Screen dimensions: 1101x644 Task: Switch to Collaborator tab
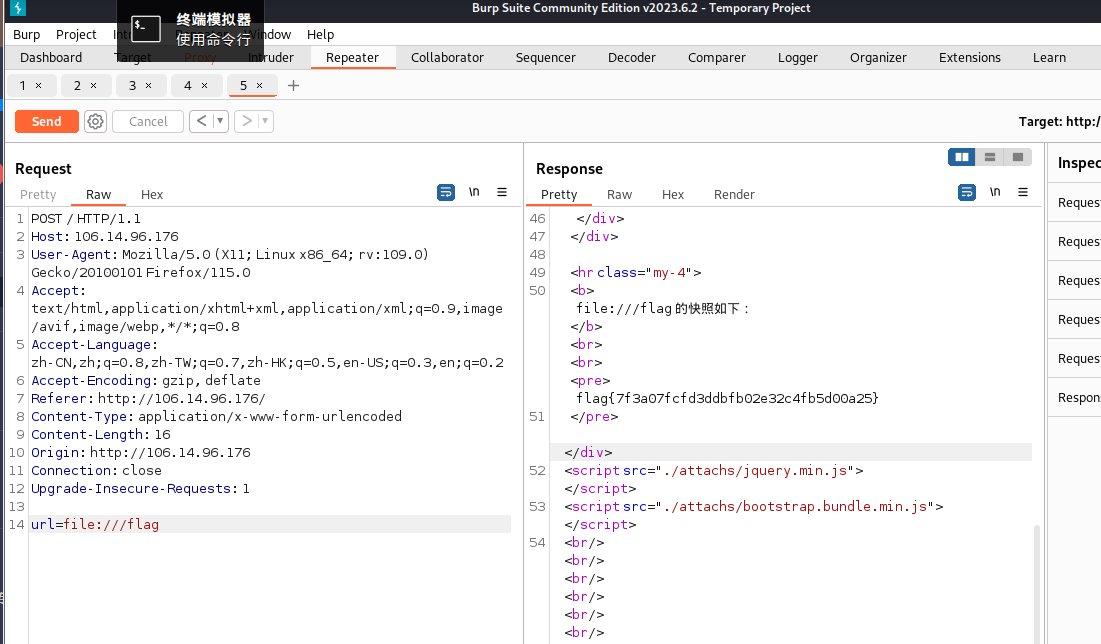(x=447, y=58)
